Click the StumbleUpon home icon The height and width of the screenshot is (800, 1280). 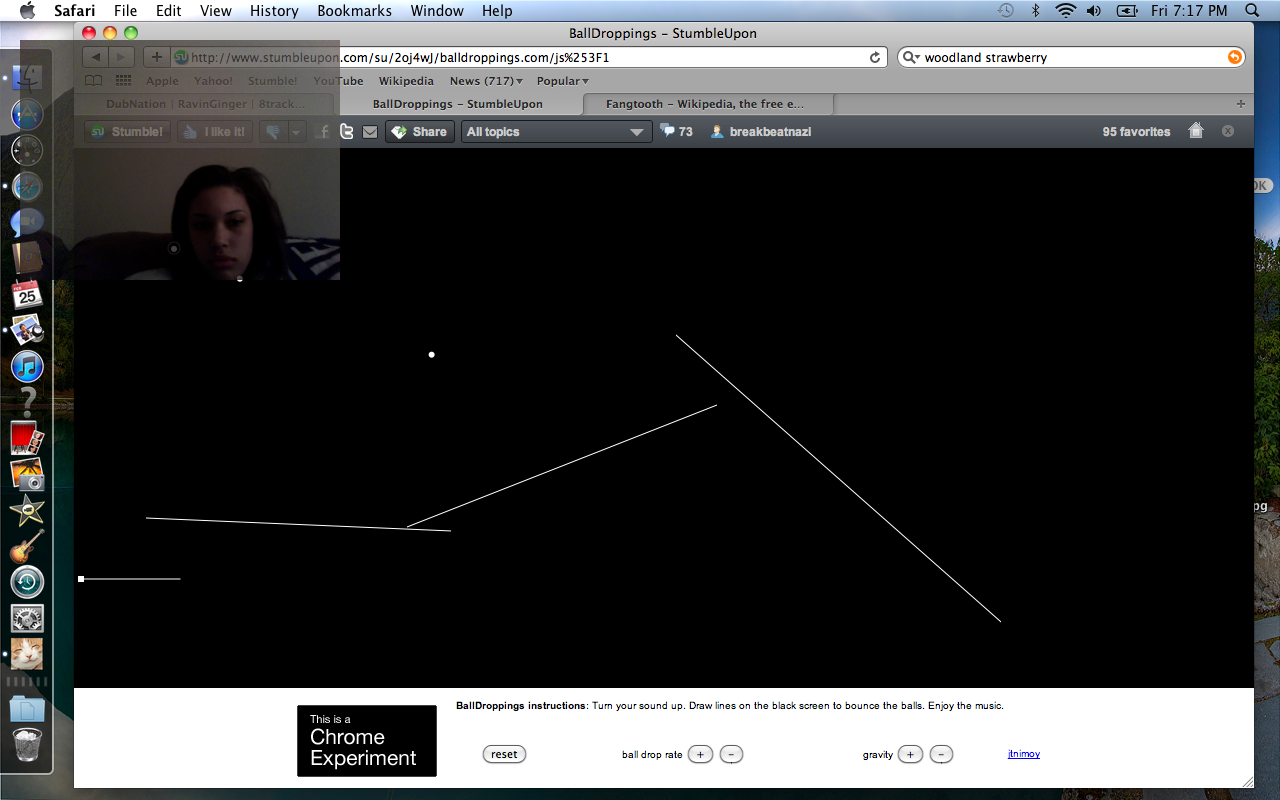point(1195,131)
